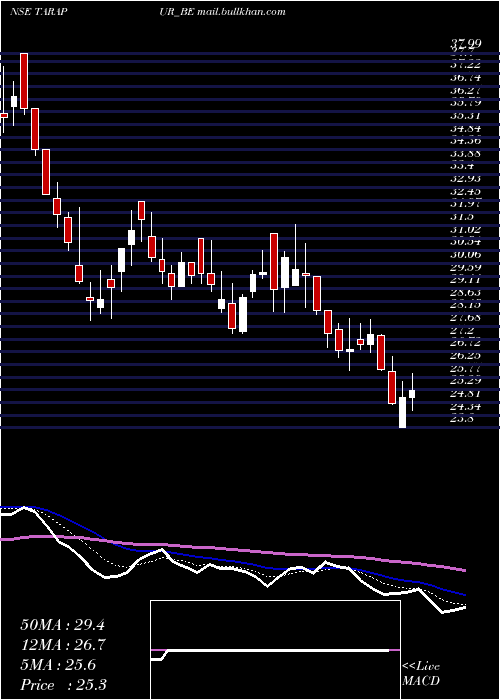Click the 31.02 price axis label
The height and width of the screenshot is (700, 500).
point(465,229)
